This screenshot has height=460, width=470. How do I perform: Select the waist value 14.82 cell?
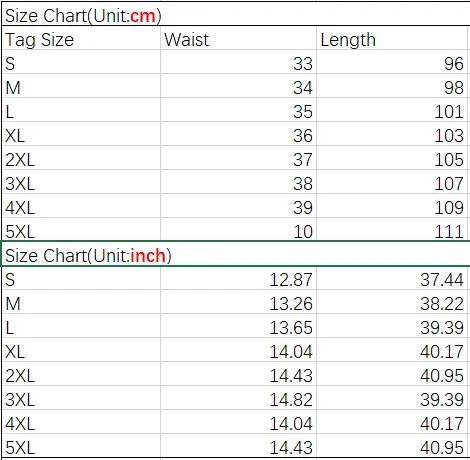pyautogui.click(x=238, y=398)
